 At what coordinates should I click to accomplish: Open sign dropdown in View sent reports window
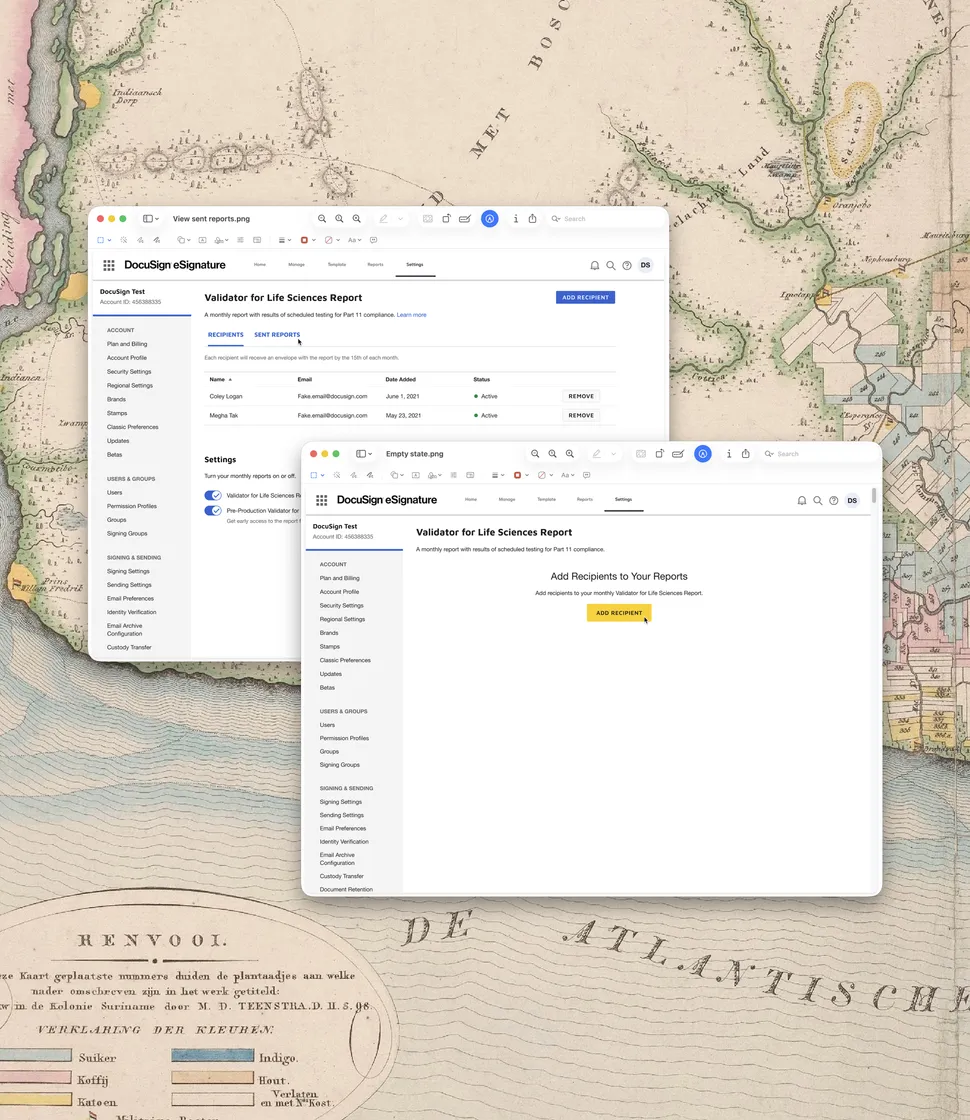coord(221,240)
